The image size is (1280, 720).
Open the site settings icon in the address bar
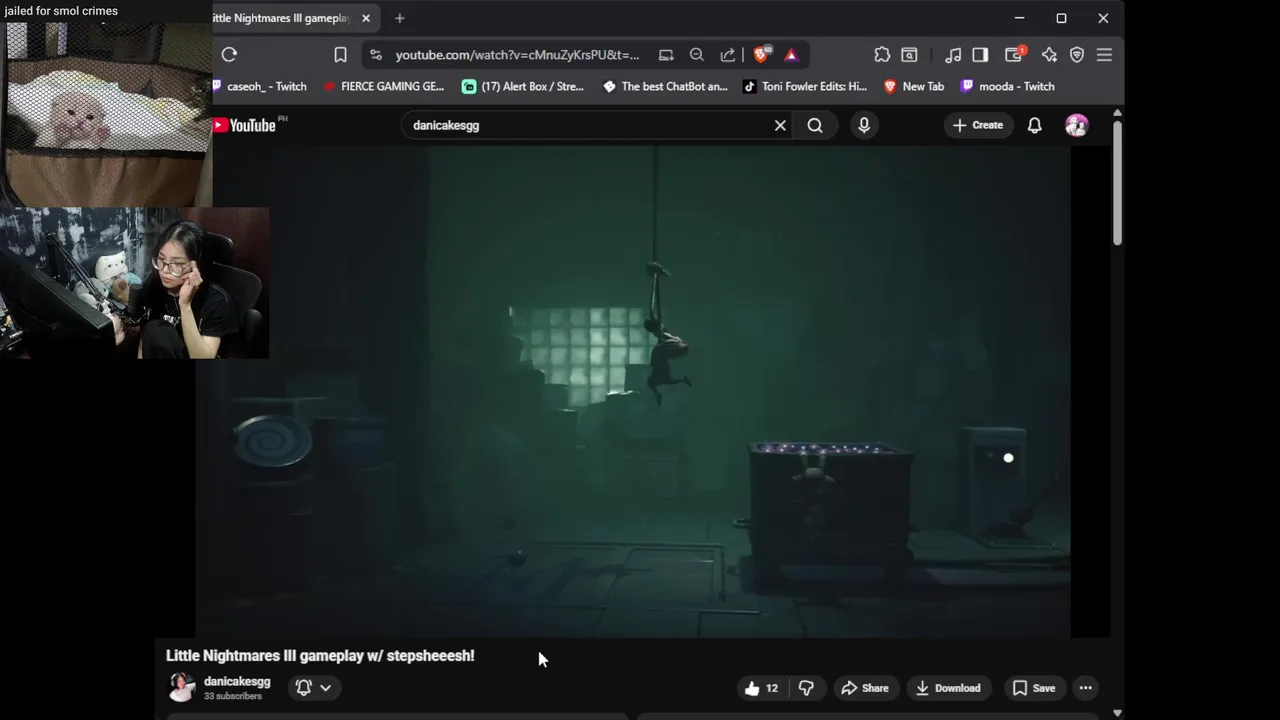pos(375,55)
